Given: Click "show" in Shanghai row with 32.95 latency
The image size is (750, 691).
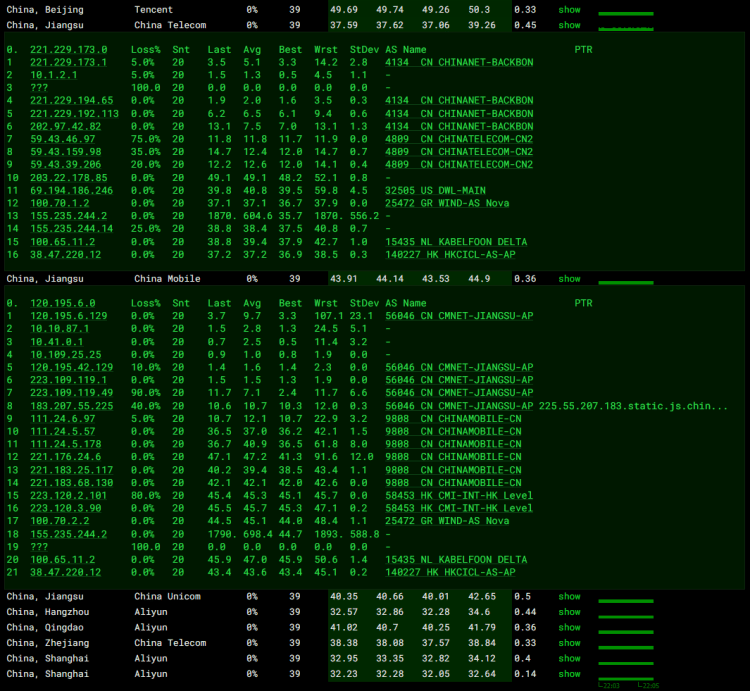Looking at the screenshot, I should pos(569,658).
